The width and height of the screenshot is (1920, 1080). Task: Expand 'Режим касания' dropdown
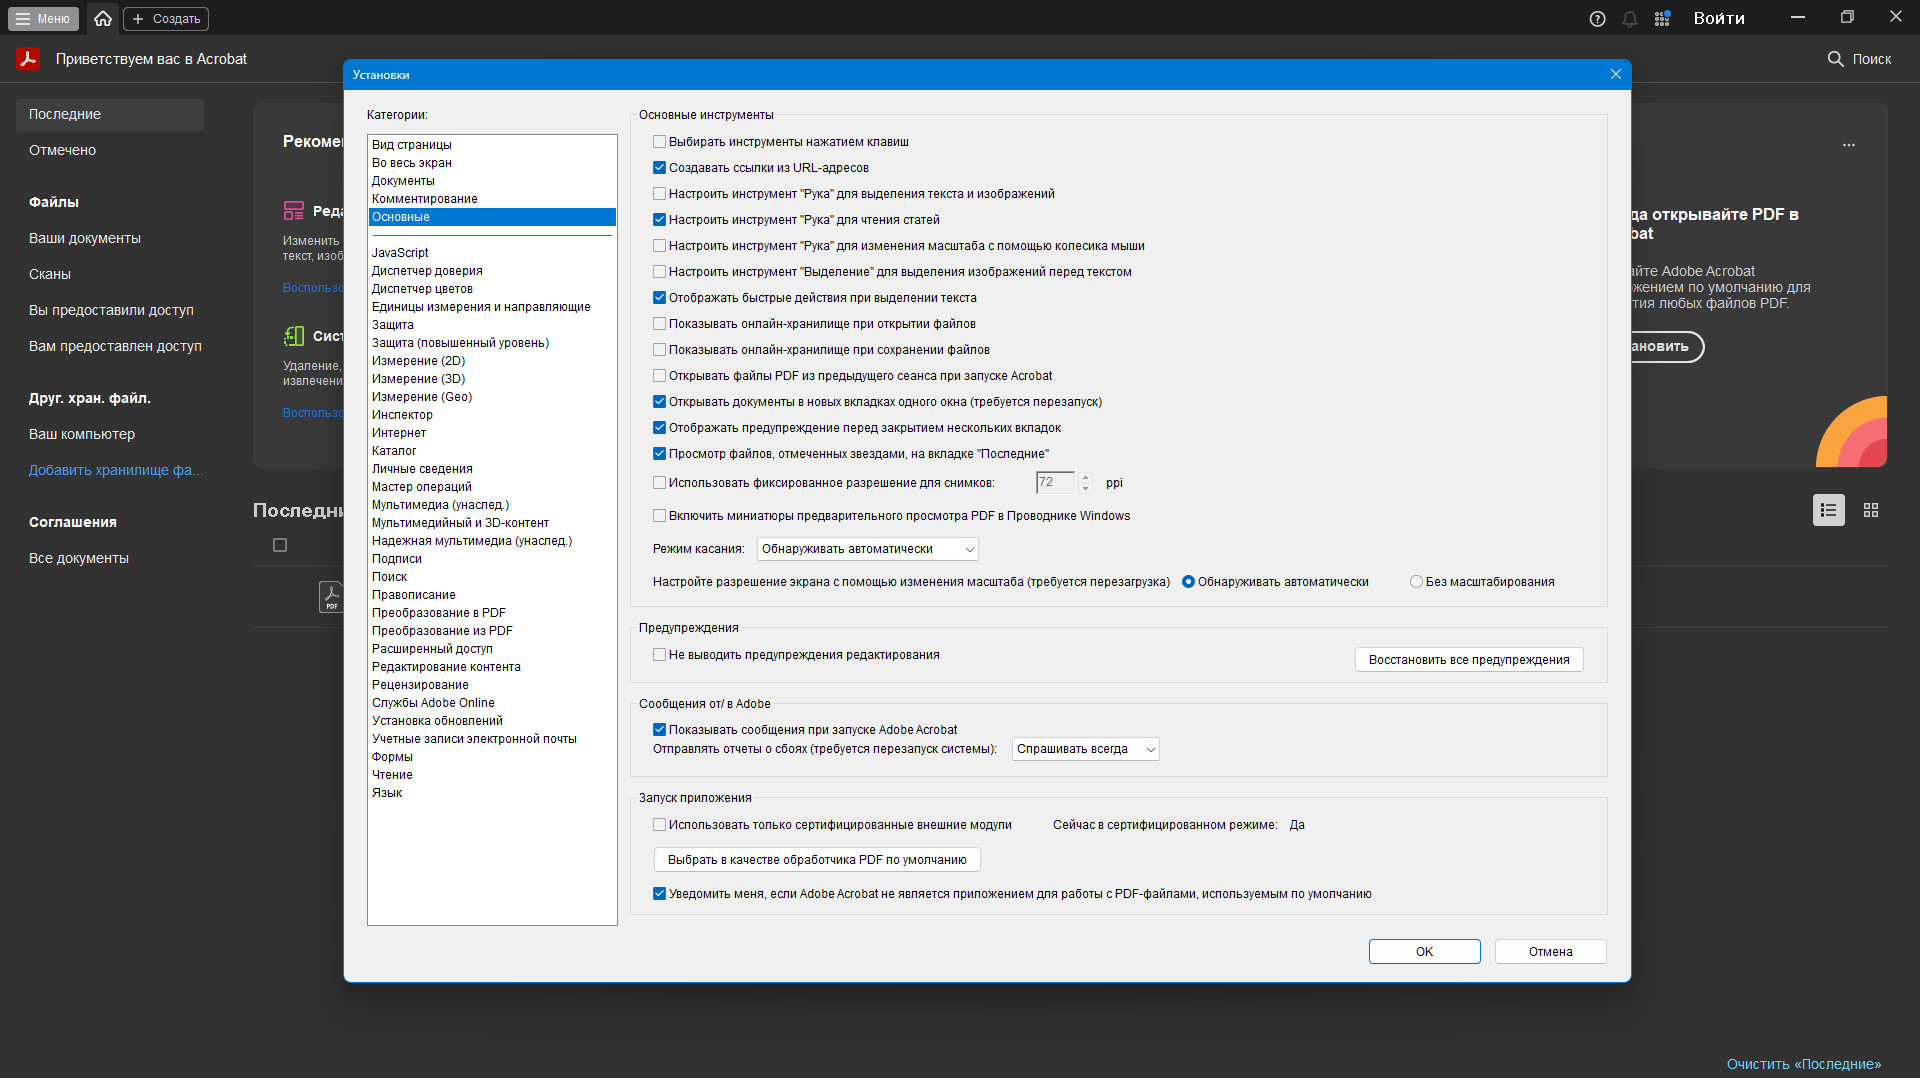(867, 549)
